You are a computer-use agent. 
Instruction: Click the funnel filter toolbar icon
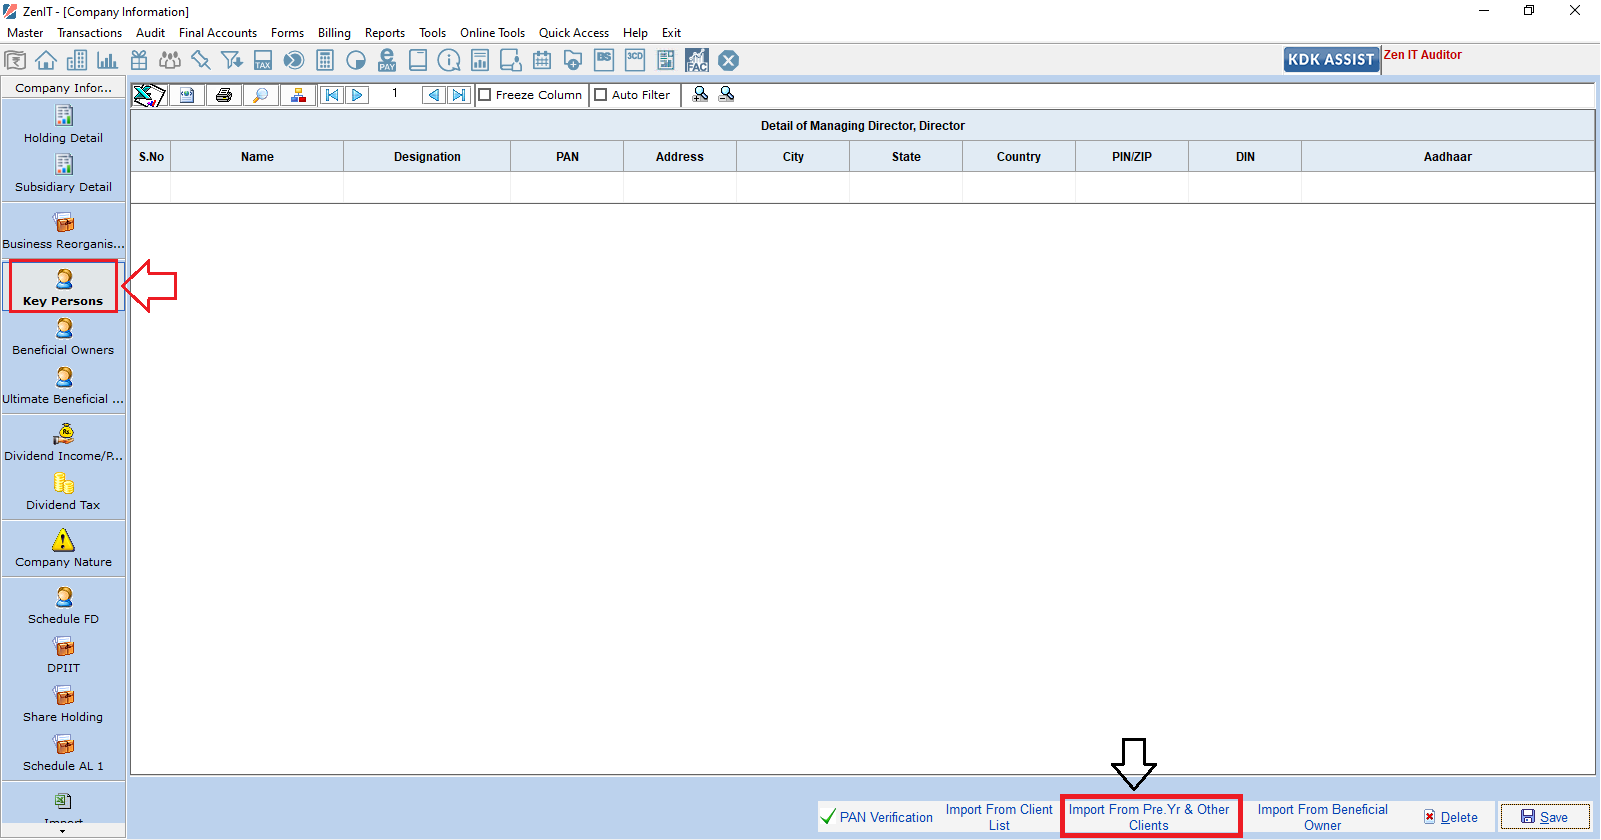tap(232, 60)
